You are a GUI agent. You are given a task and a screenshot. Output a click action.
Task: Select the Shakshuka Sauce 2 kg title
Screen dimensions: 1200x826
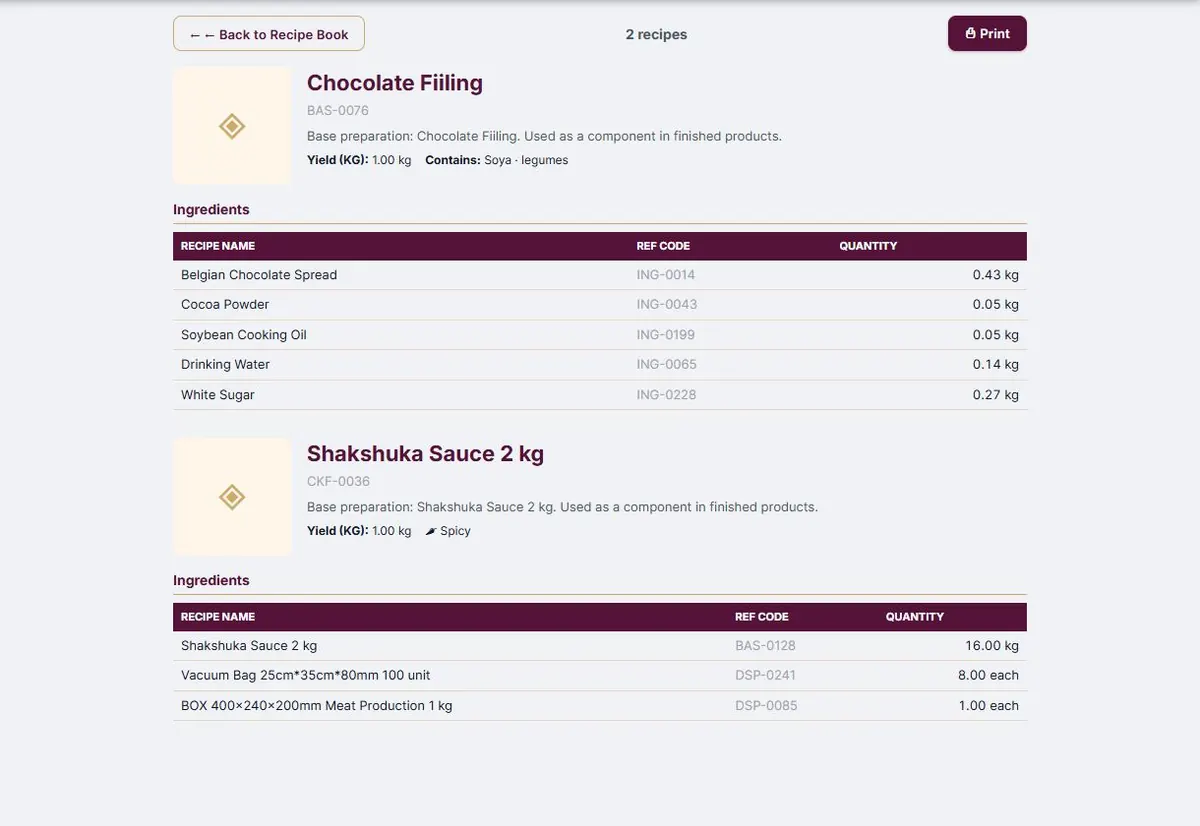click(x=425, y=454)
